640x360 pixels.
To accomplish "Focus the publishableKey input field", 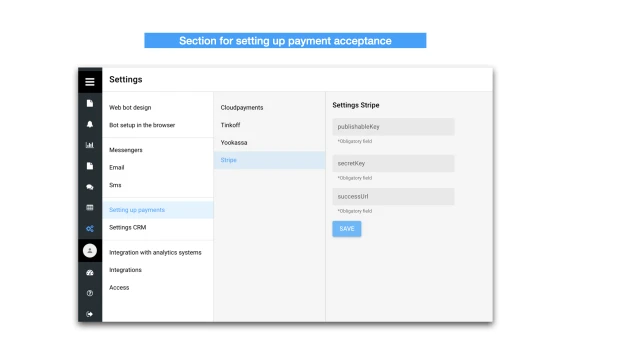I will pos(393,127).
